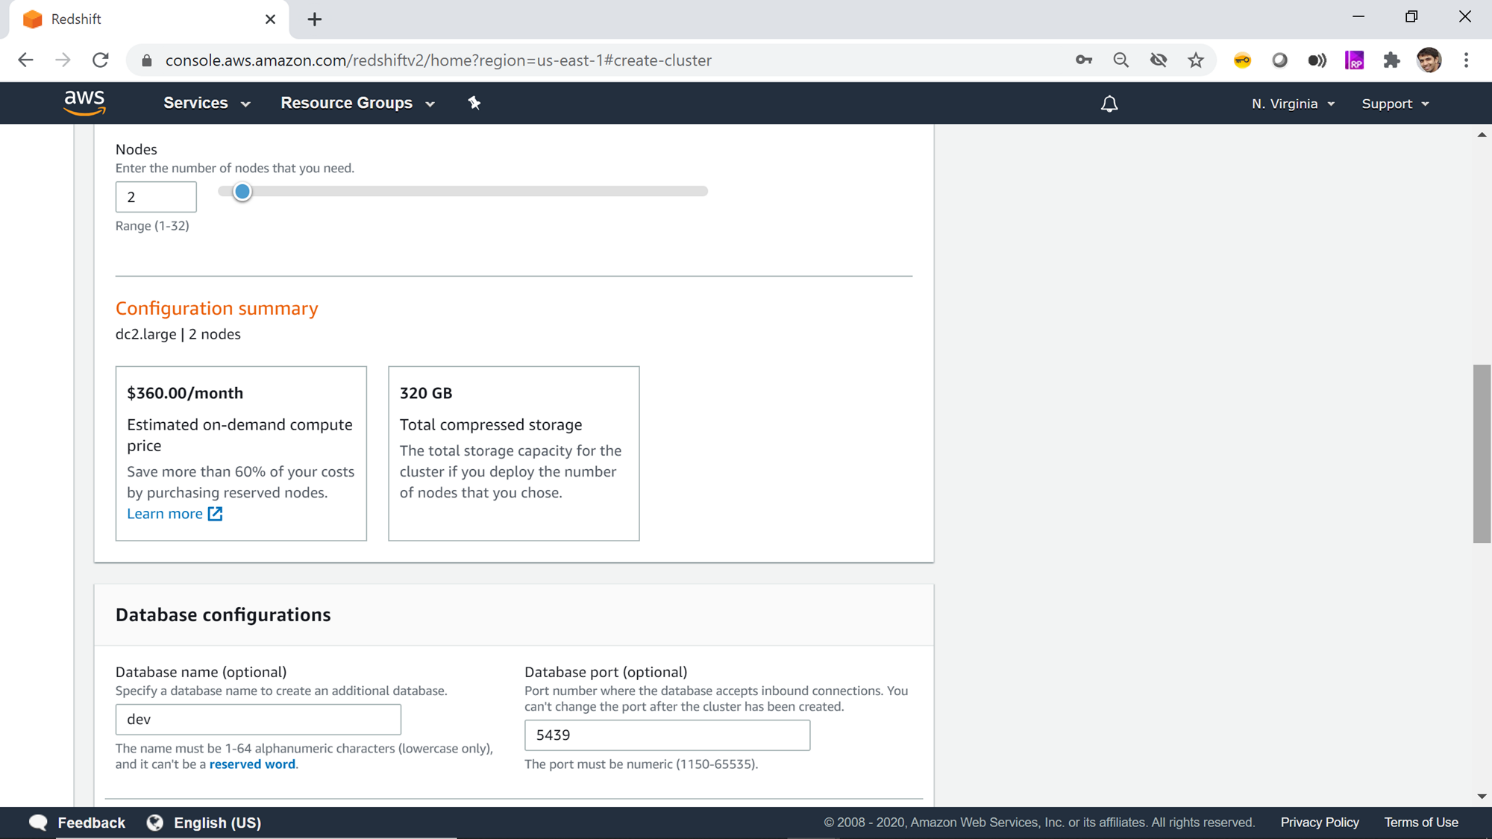View site info via the padlock icon
1492x839 pixels.
click(147, 60)
